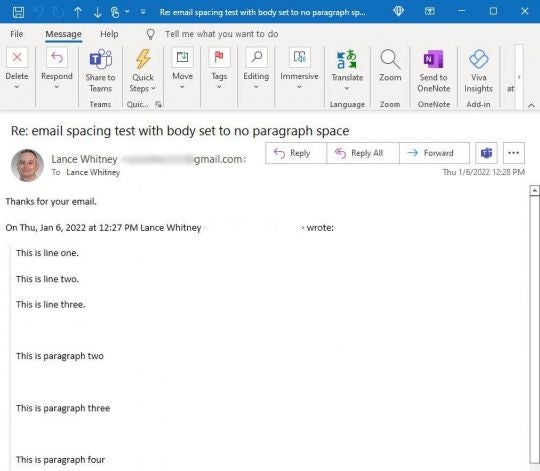Click the Tell me search field

[221, 34]
